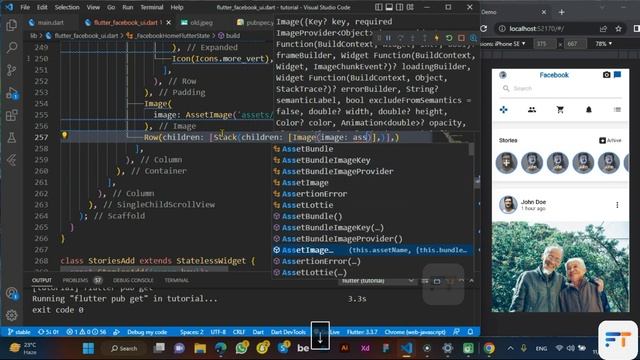Click the blue chat icon in app preview

pyautogui.click(x=618, y=75)
